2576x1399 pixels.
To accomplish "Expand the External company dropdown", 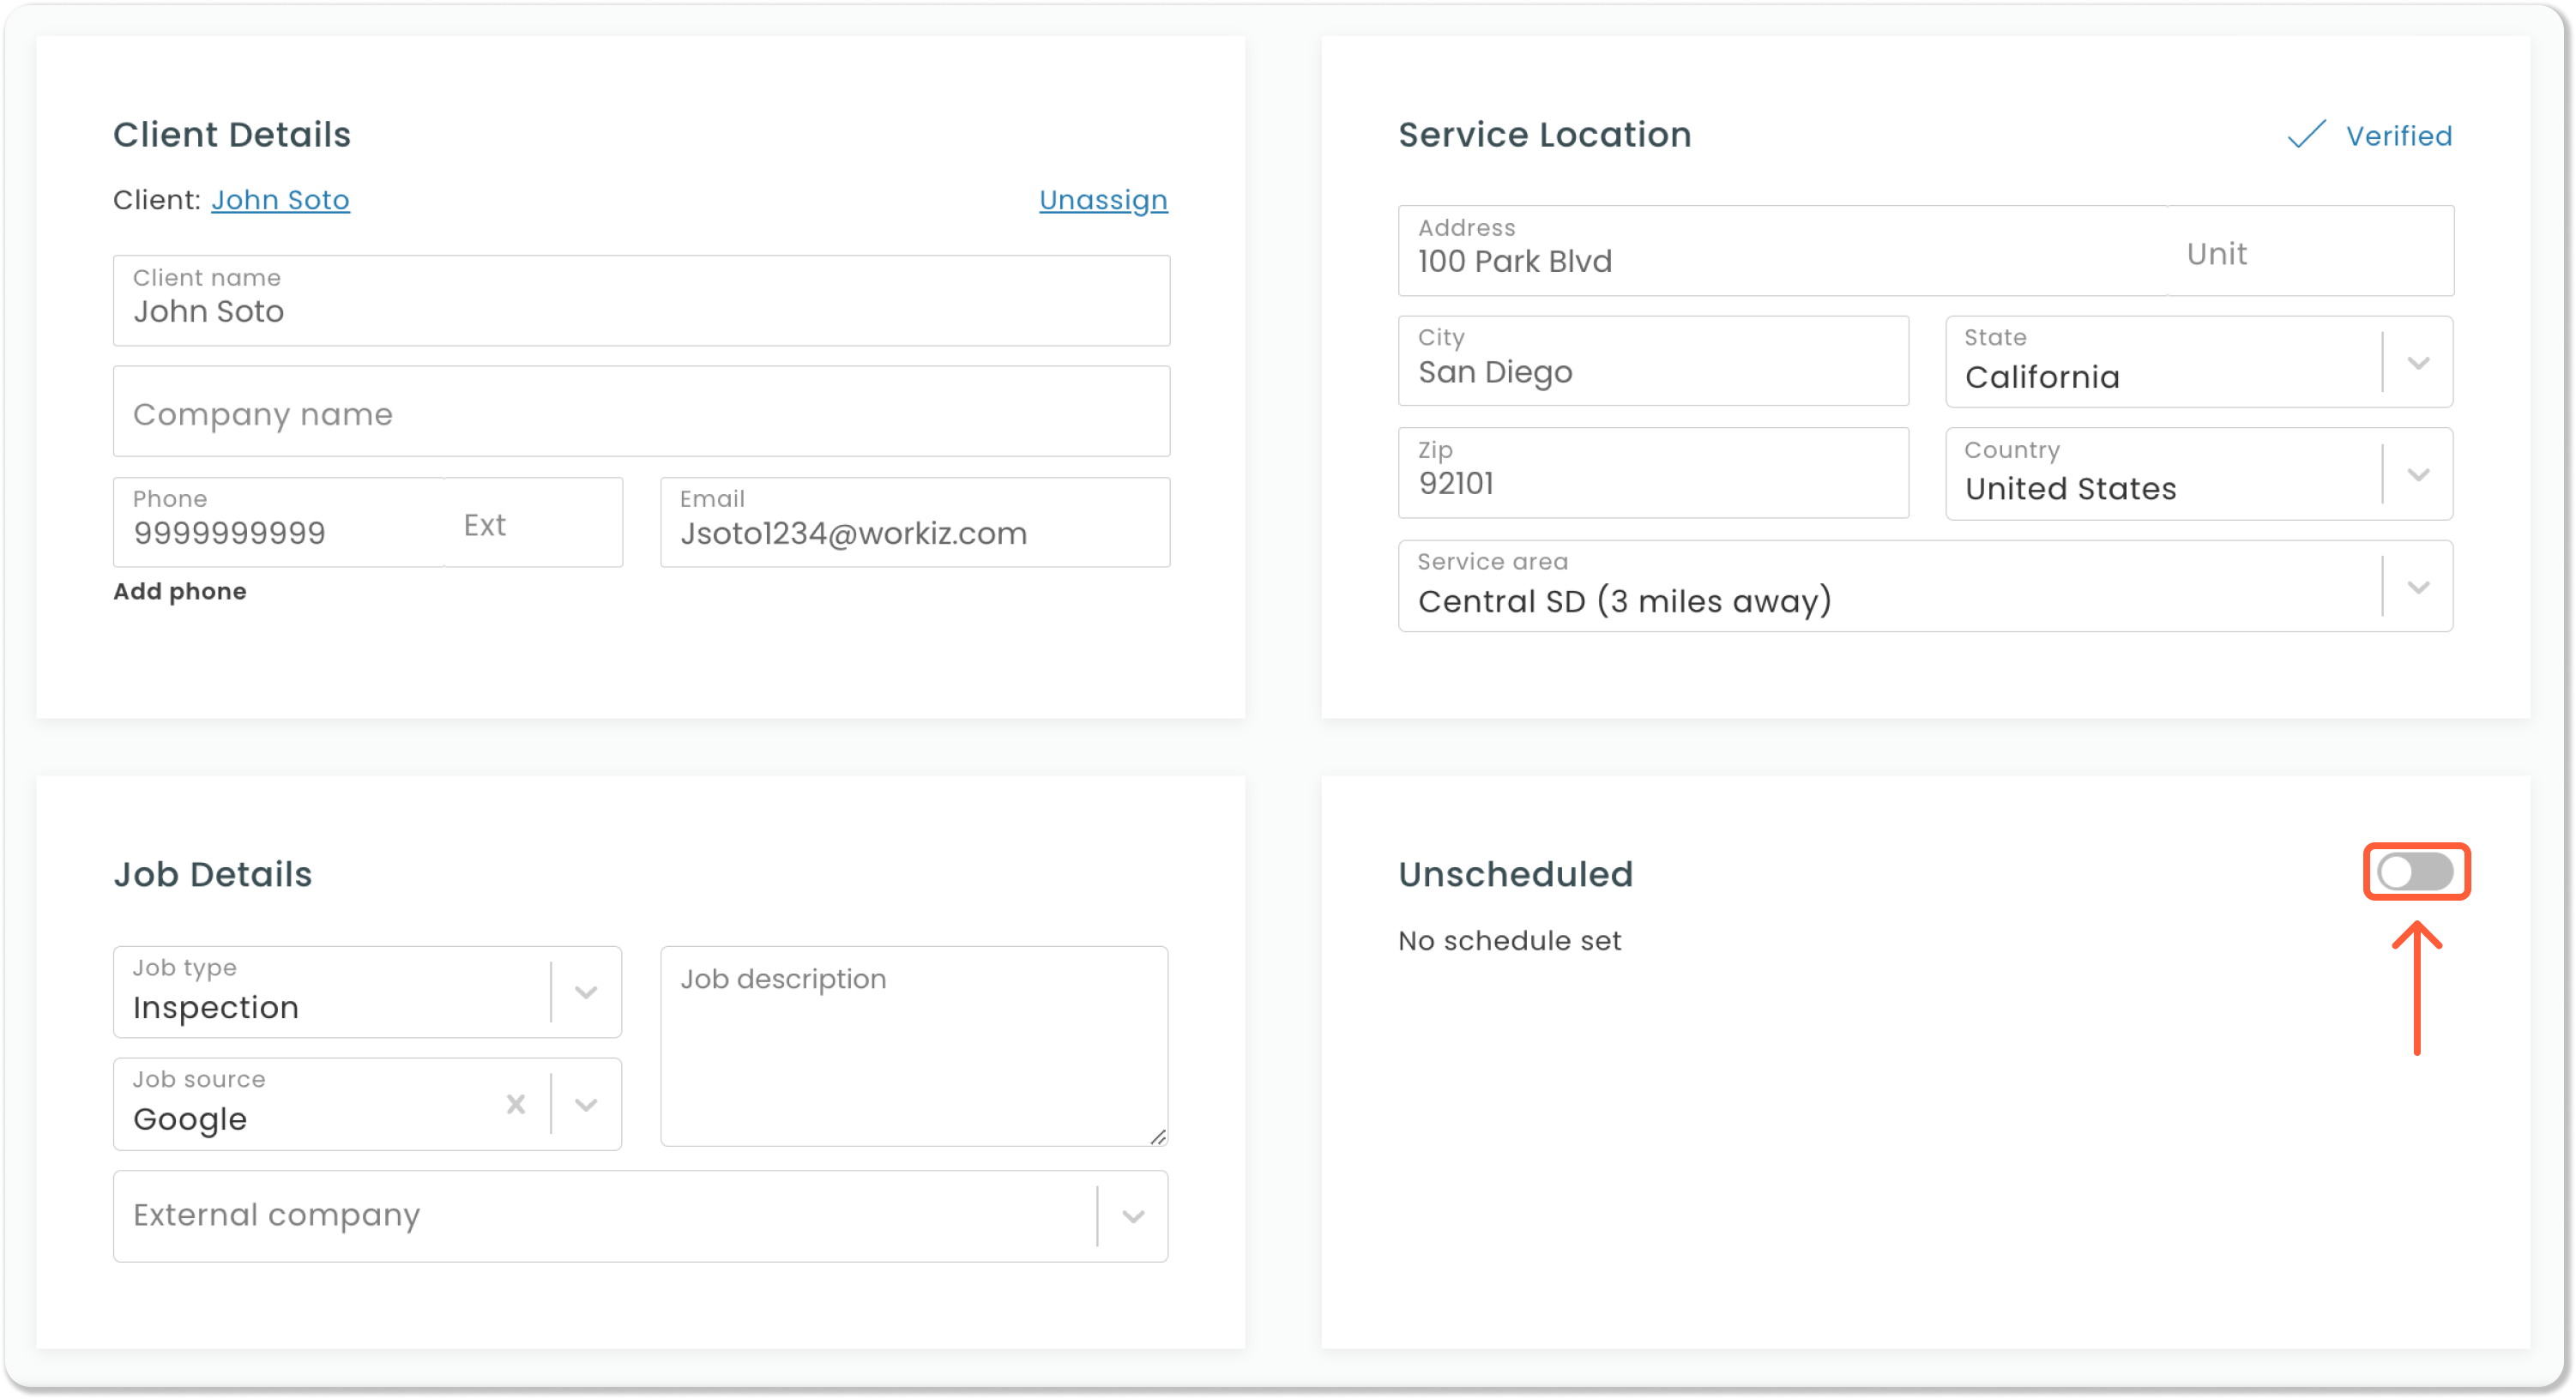I will (x=1132, y=1216).
